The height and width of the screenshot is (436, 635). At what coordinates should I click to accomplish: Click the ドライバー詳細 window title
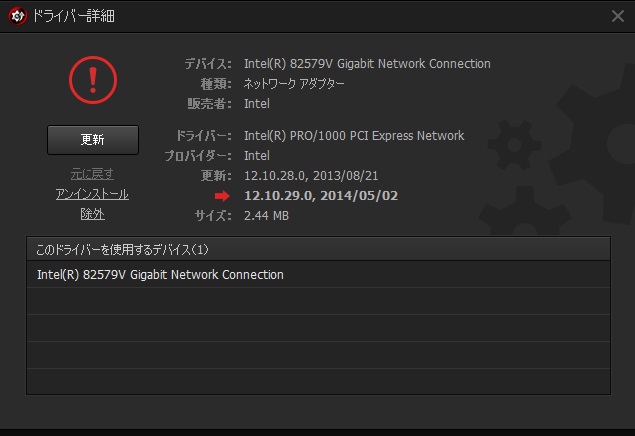74,16
